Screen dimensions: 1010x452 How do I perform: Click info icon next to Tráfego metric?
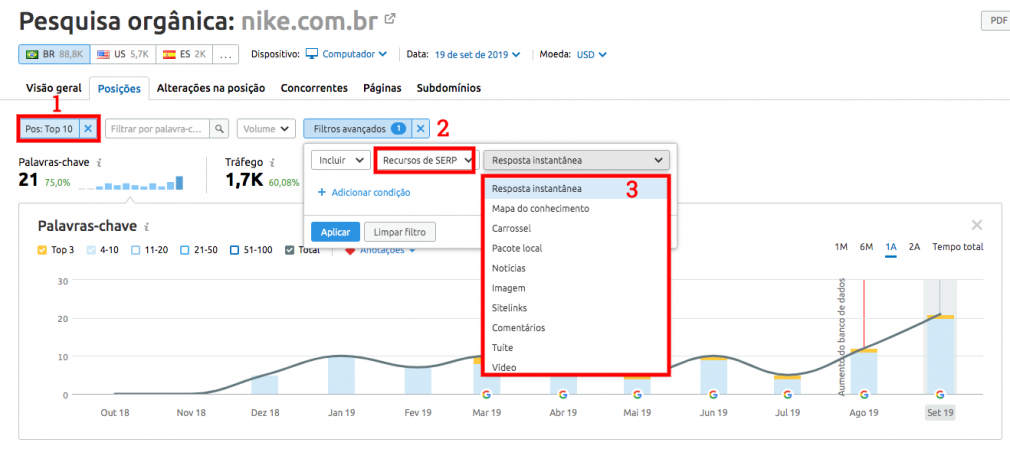(x=272, y=163)
